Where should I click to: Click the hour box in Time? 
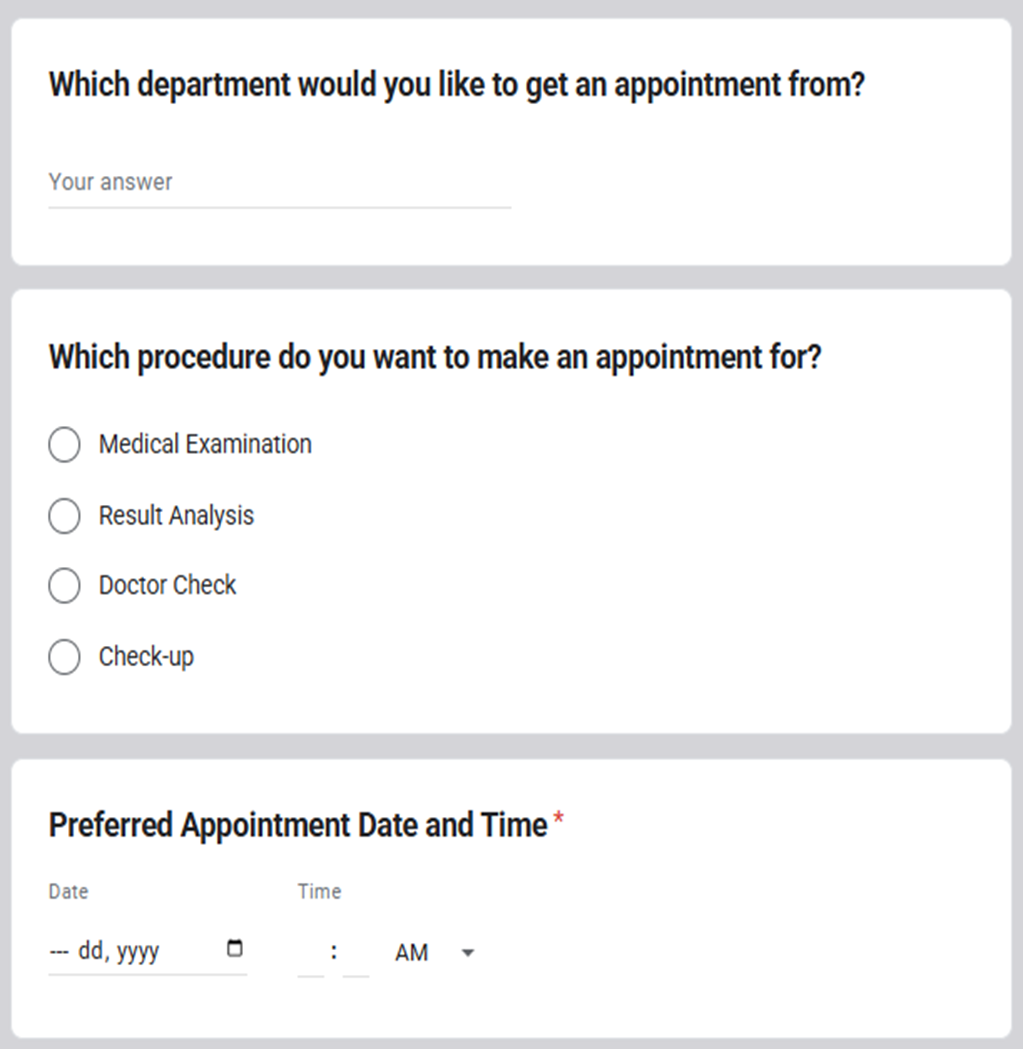click(311, 954)
